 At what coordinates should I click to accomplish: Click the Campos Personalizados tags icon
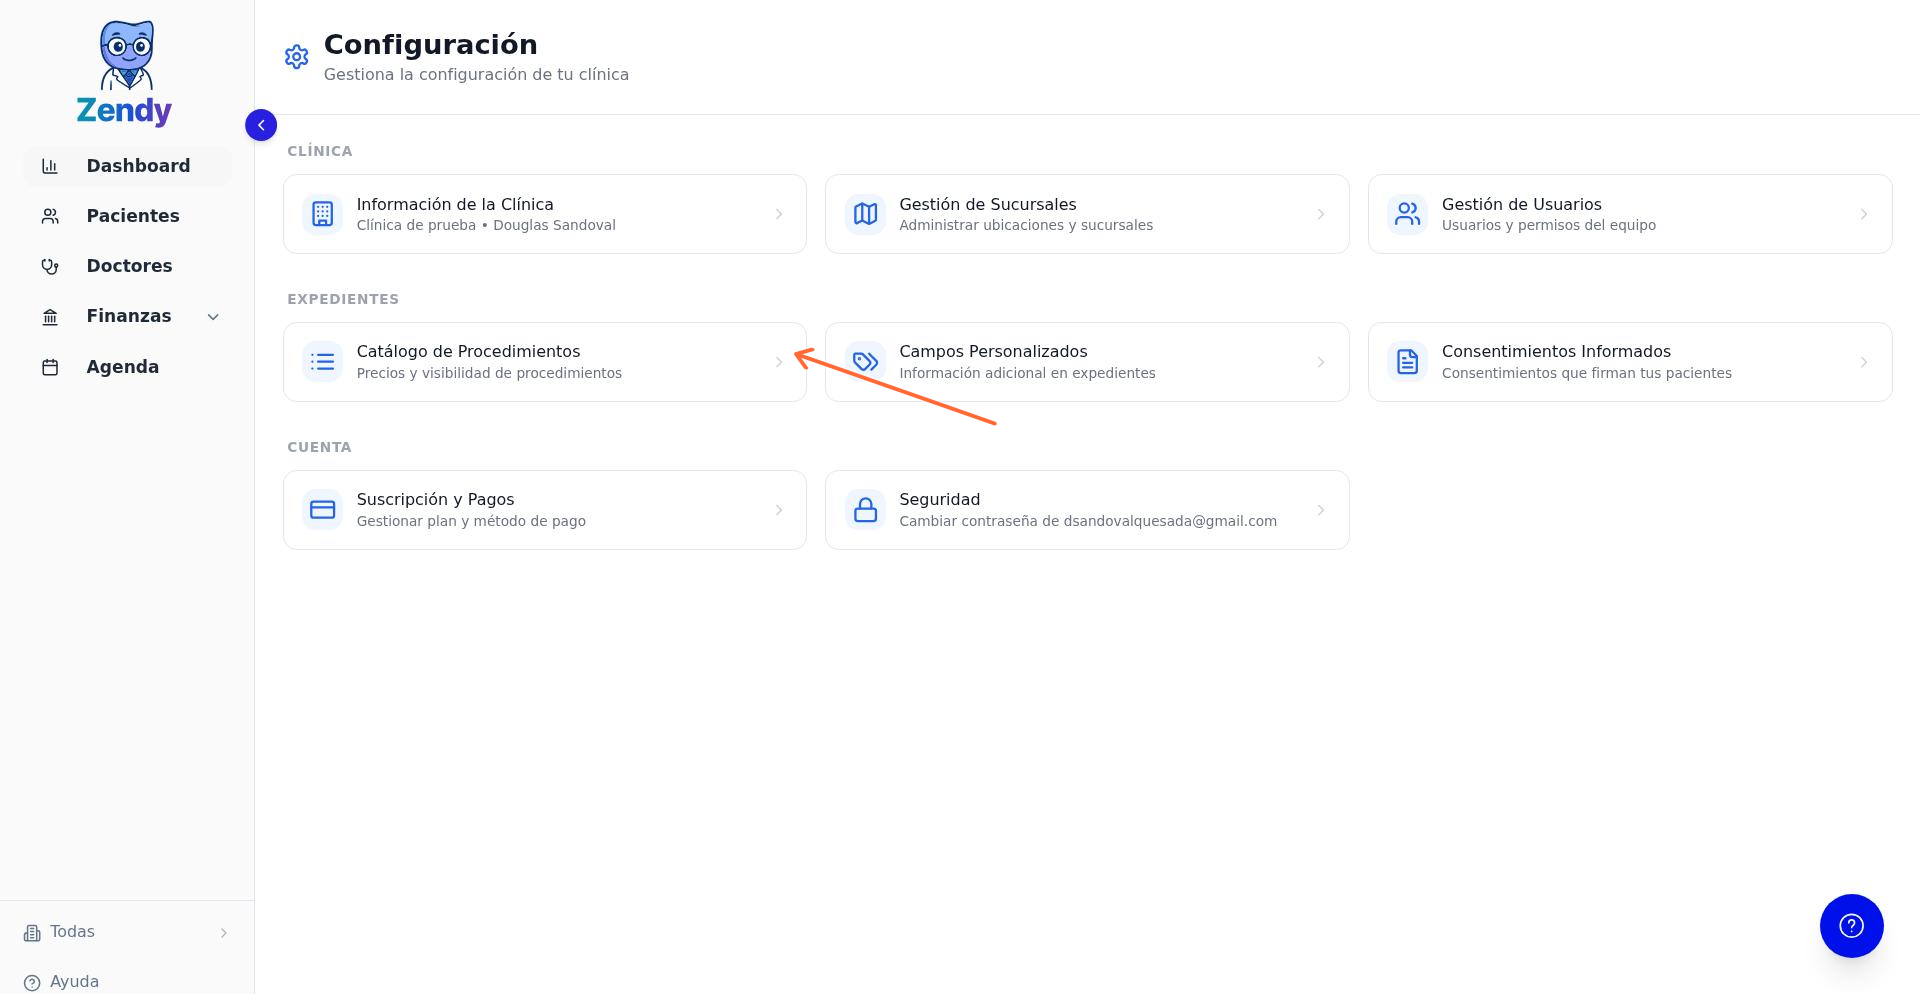(865, 361)
